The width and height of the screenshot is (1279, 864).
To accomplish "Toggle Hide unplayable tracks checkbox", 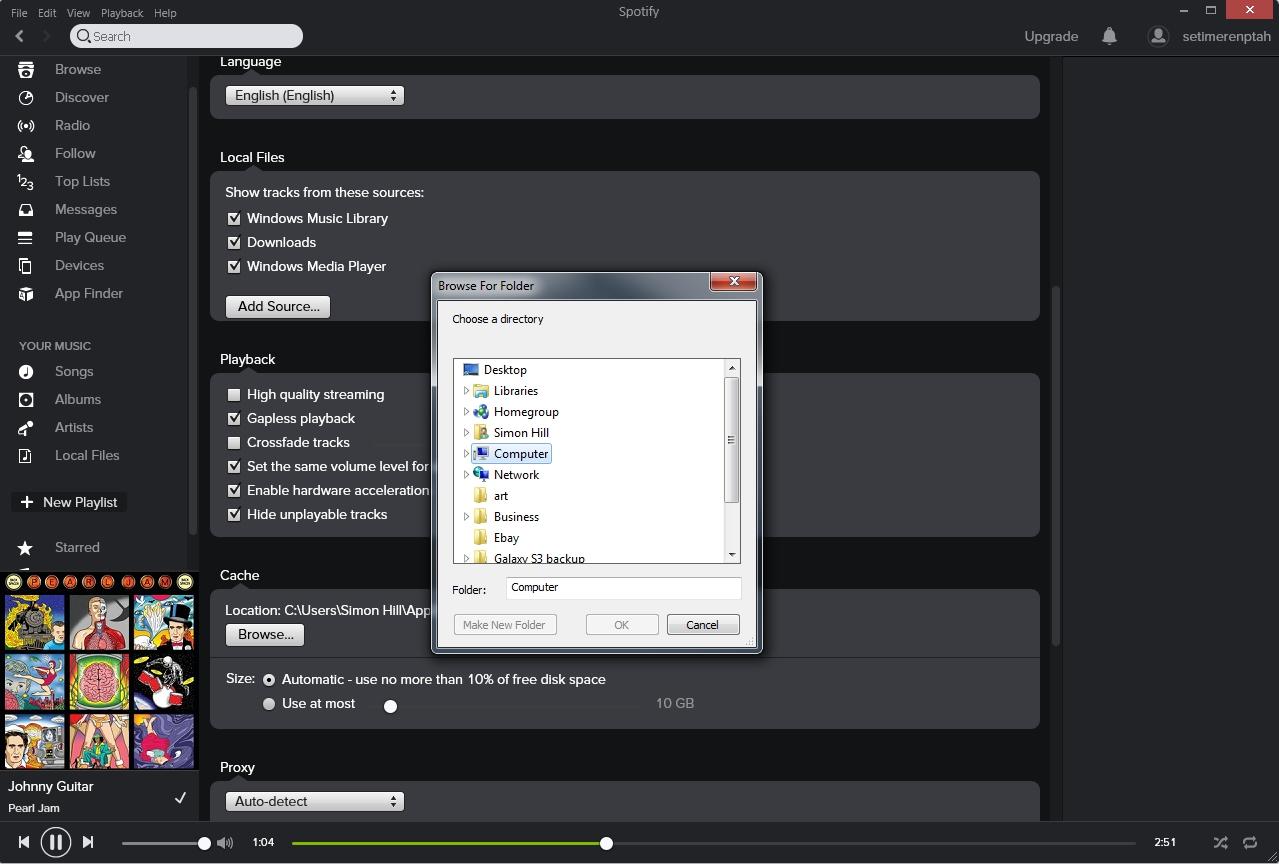I will [234, 514].
